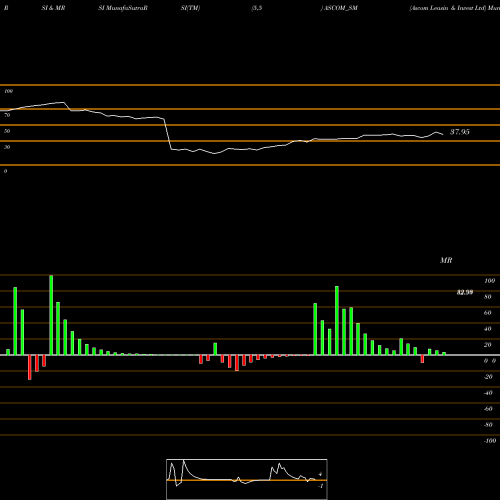Viewport: 500px width, 500px height.
Task: Click the longest red MR histogram bar
Action: (30, 367)
